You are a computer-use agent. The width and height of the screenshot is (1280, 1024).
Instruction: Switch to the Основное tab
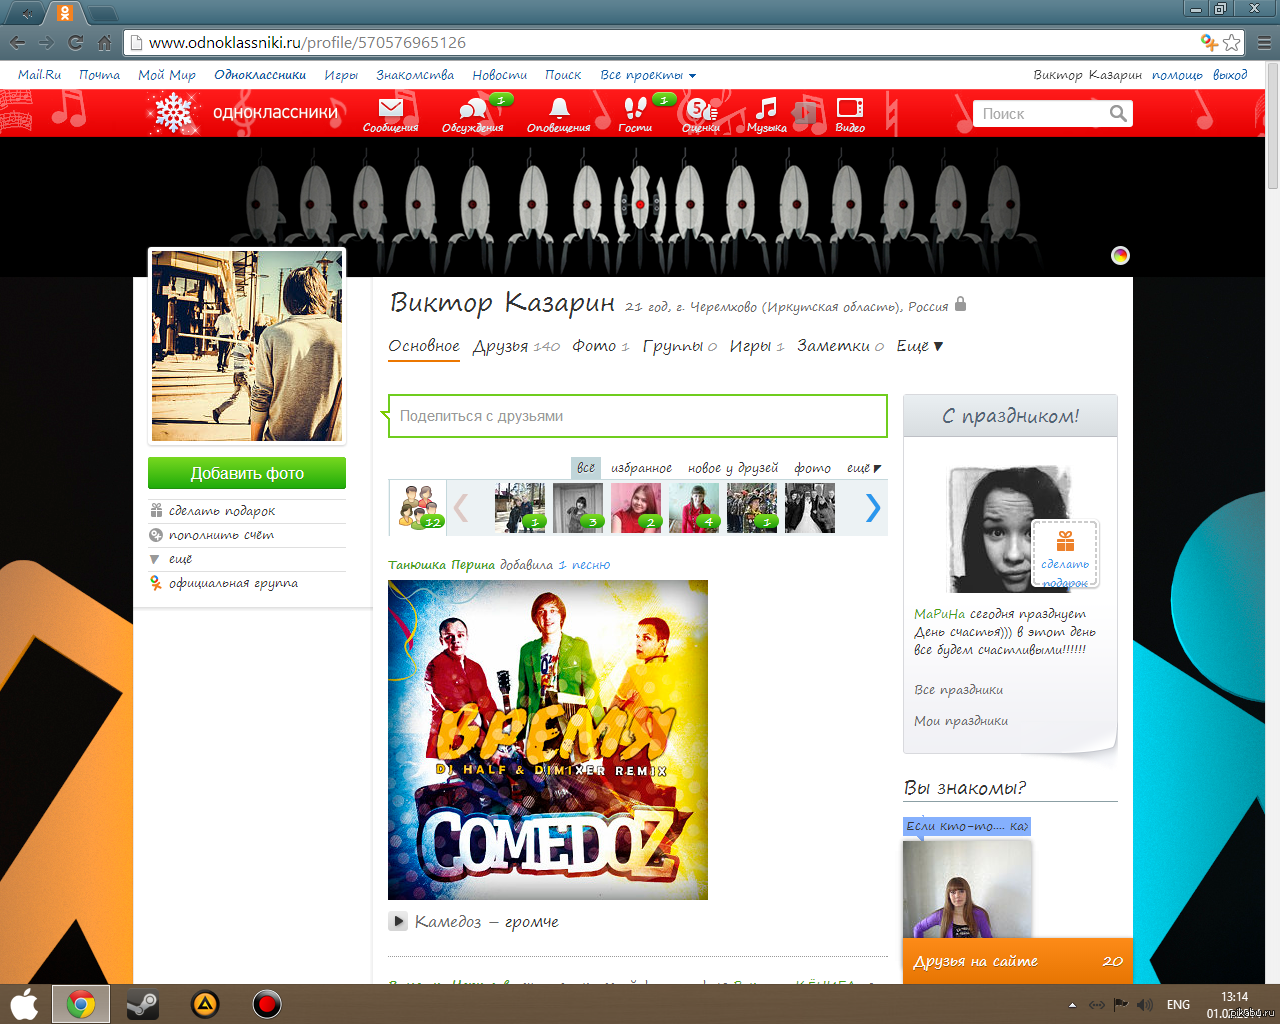[x=424, y=346]
